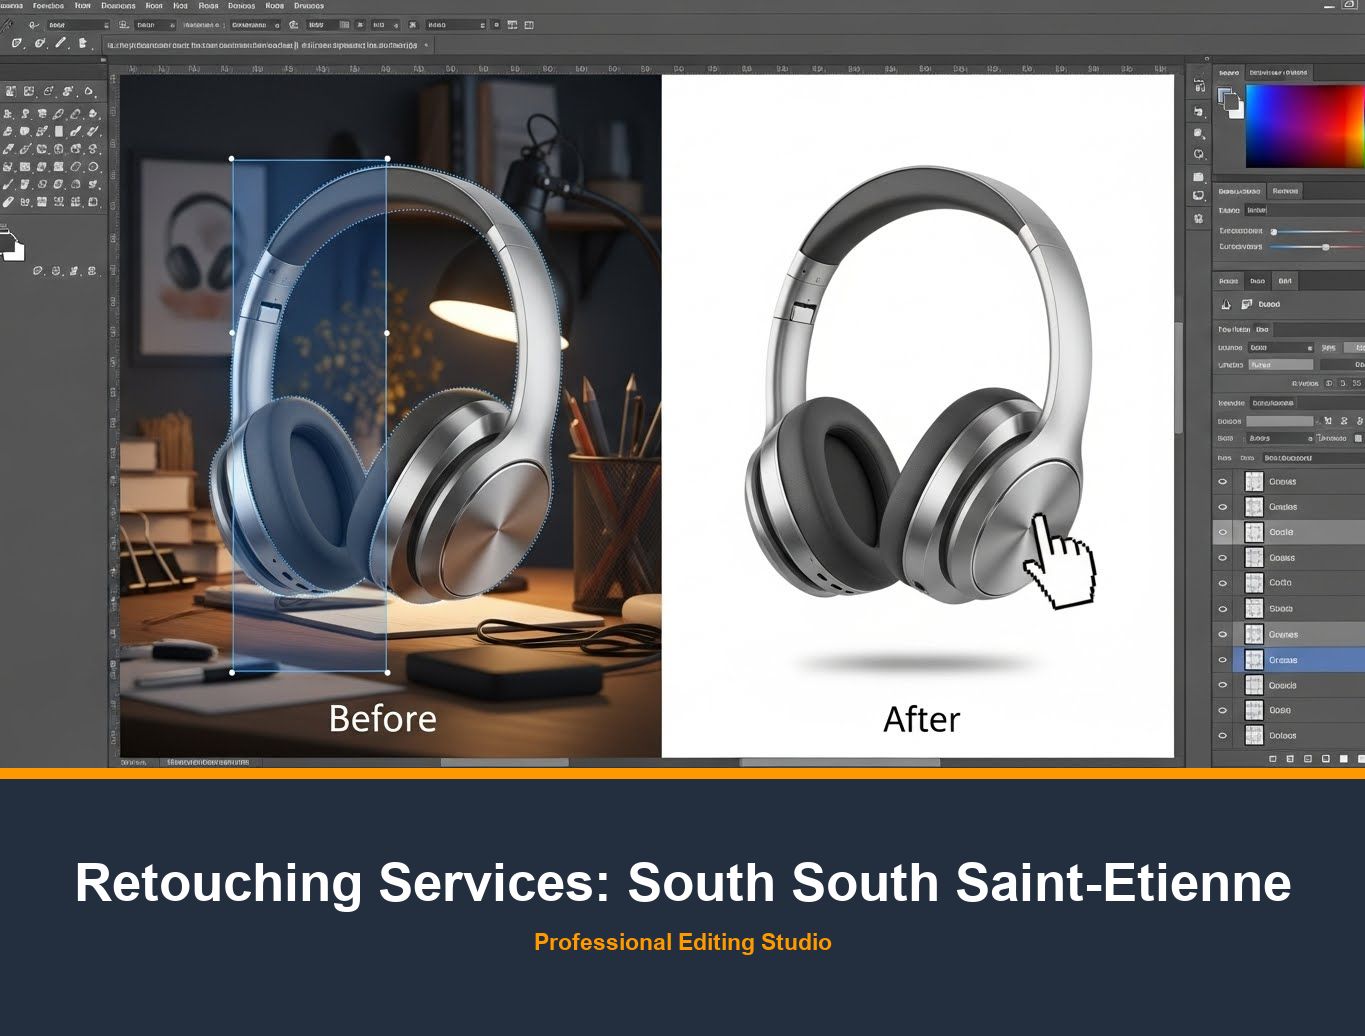Click the selected layer's thumbnail image
Viewport: 1365px width, 1036px height.
tap(1253, 660)
